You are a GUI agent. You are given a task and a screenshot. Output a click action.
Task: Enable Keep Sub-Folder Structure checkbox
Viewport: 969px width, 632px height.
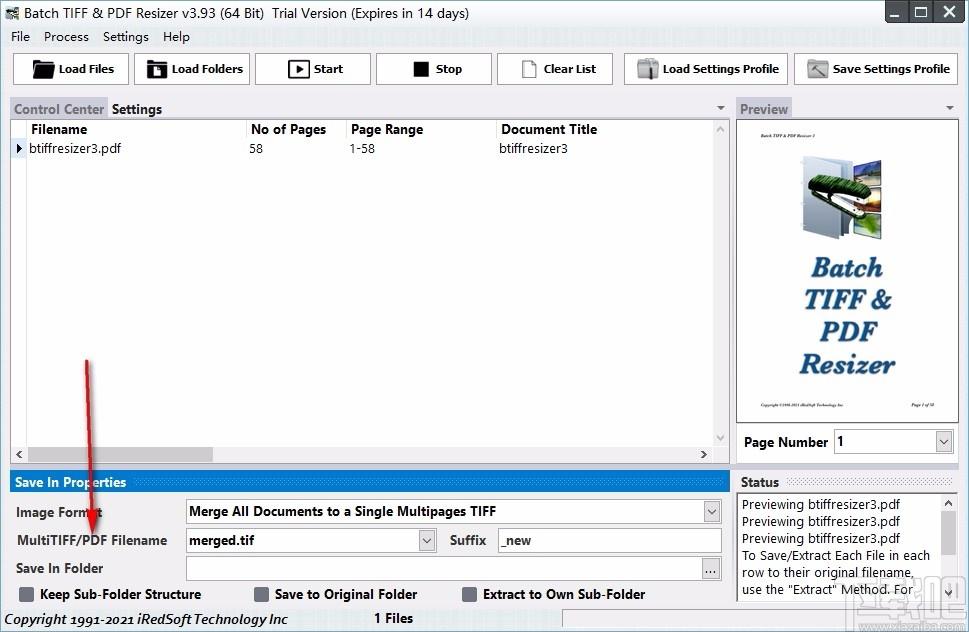[27, 594]
